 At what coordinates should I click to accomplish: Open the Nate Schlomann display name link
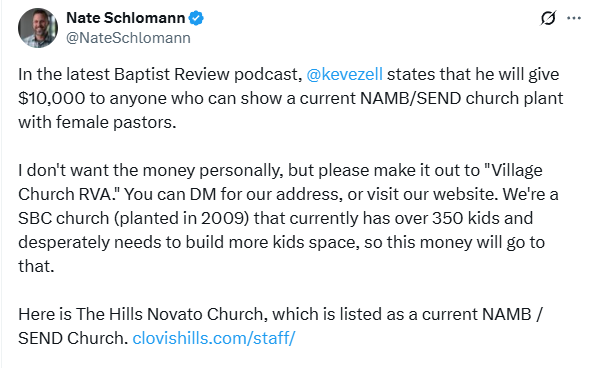click(x=125, y=18)
